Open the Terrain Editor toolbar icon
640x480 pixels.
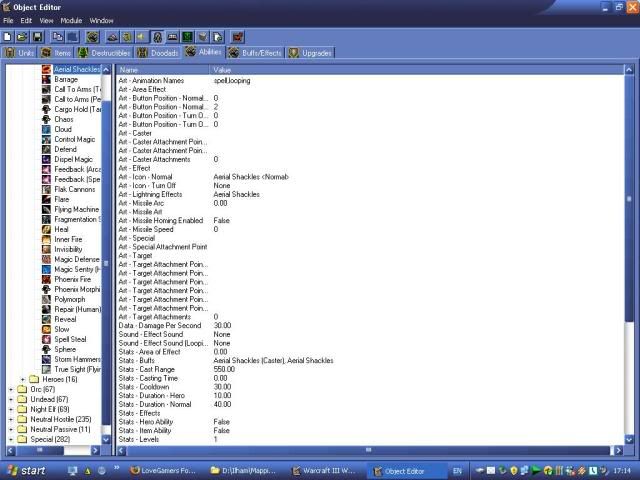112,37
